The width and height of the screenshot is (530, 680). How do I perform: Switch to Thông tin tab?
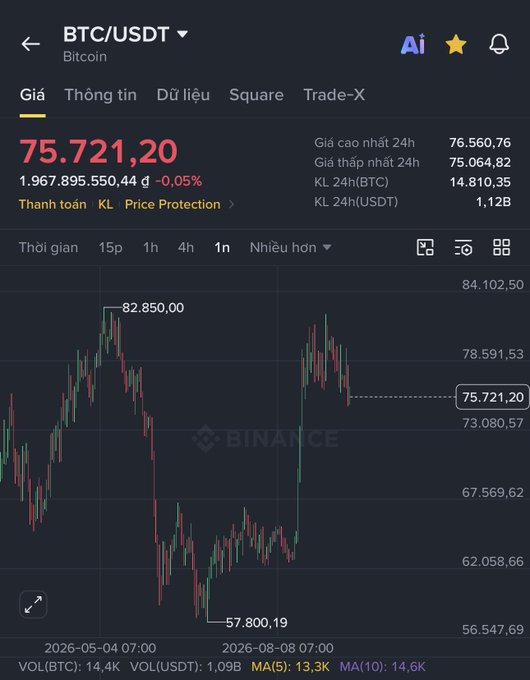pyautogui.click(x=101, y=95)
